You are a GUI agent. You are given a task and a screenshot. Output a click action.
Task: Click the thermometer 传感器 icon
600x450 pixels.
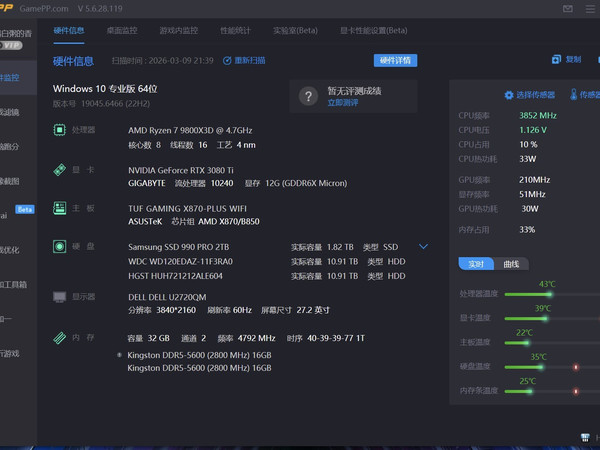tap(573, 95)
